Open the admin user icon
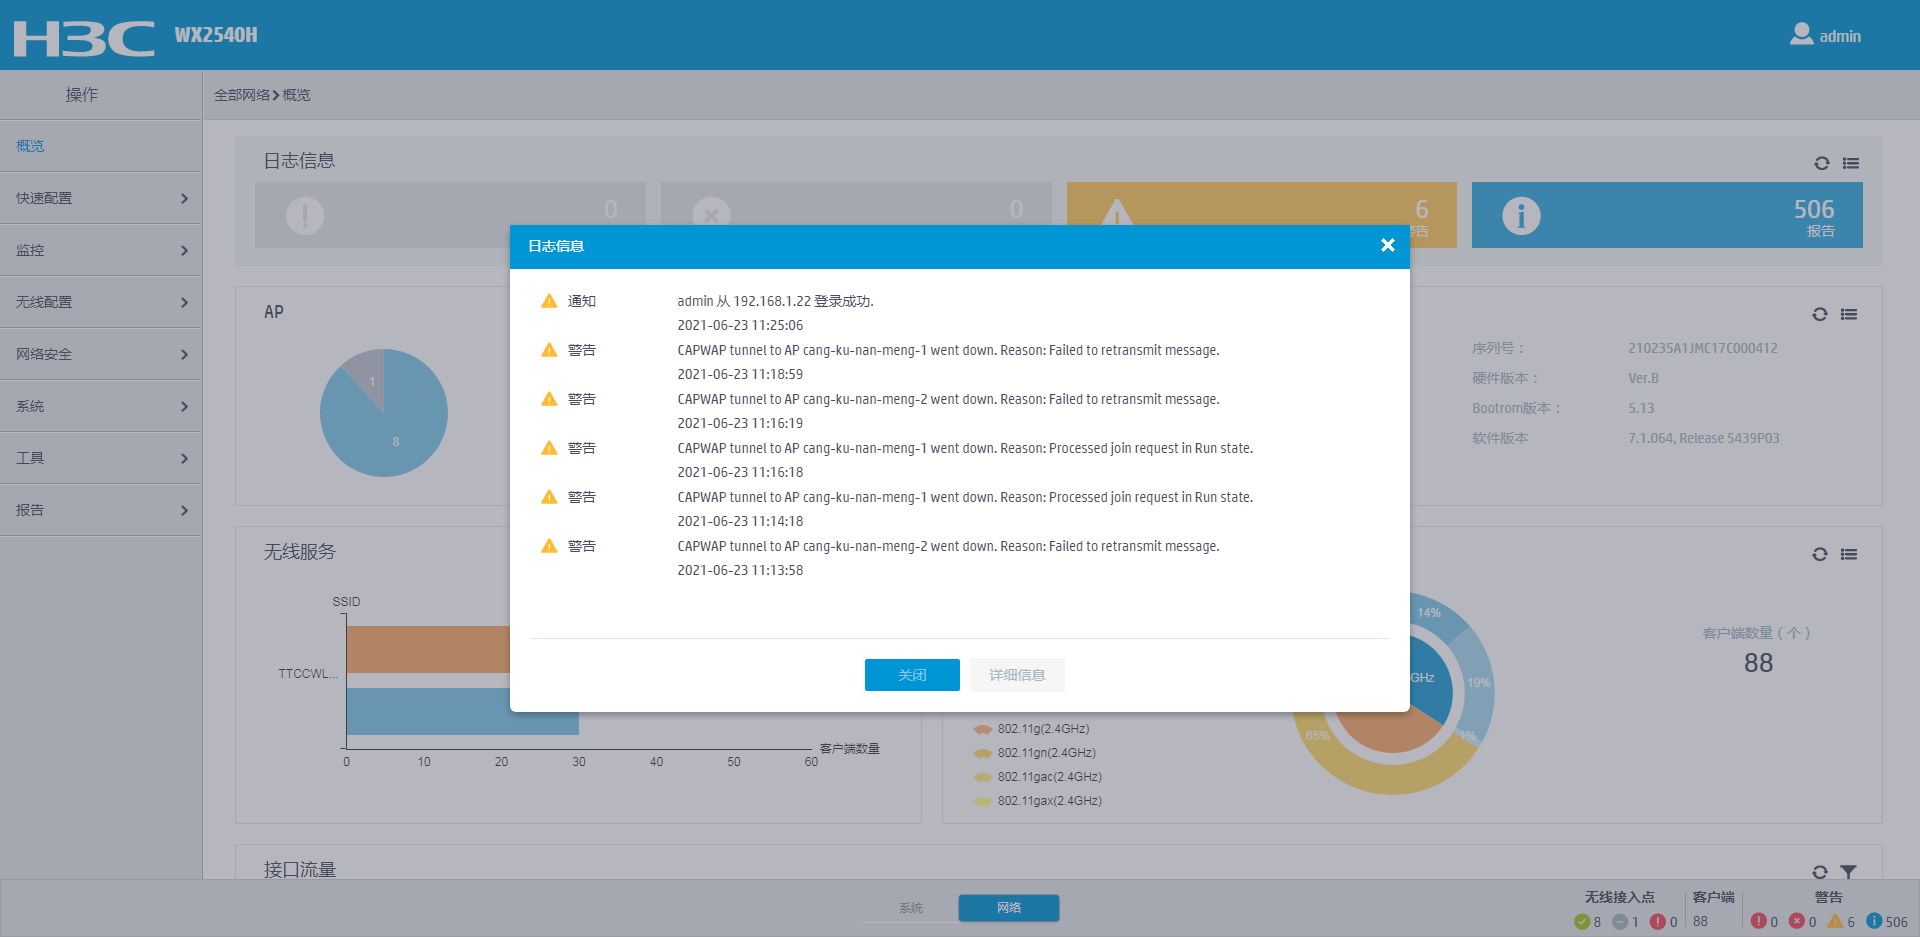The width and height of the screenshot is (1920, 937). click(1801, 34)
